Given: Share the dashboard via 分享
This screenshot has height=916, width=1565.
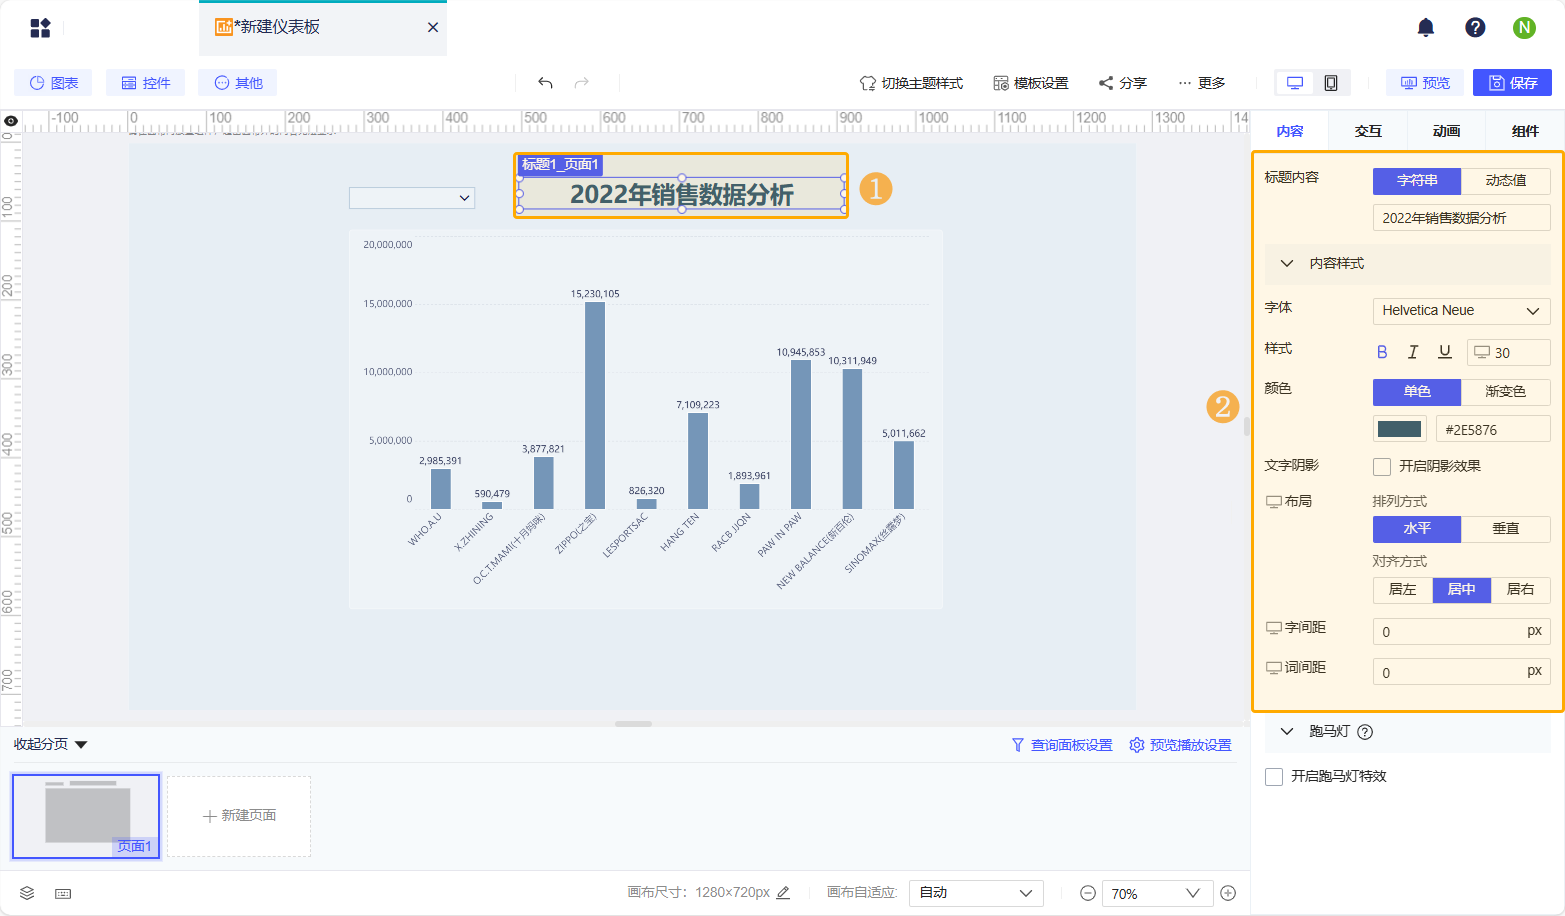Looking at the screenshot, I should pos(1123,83).
